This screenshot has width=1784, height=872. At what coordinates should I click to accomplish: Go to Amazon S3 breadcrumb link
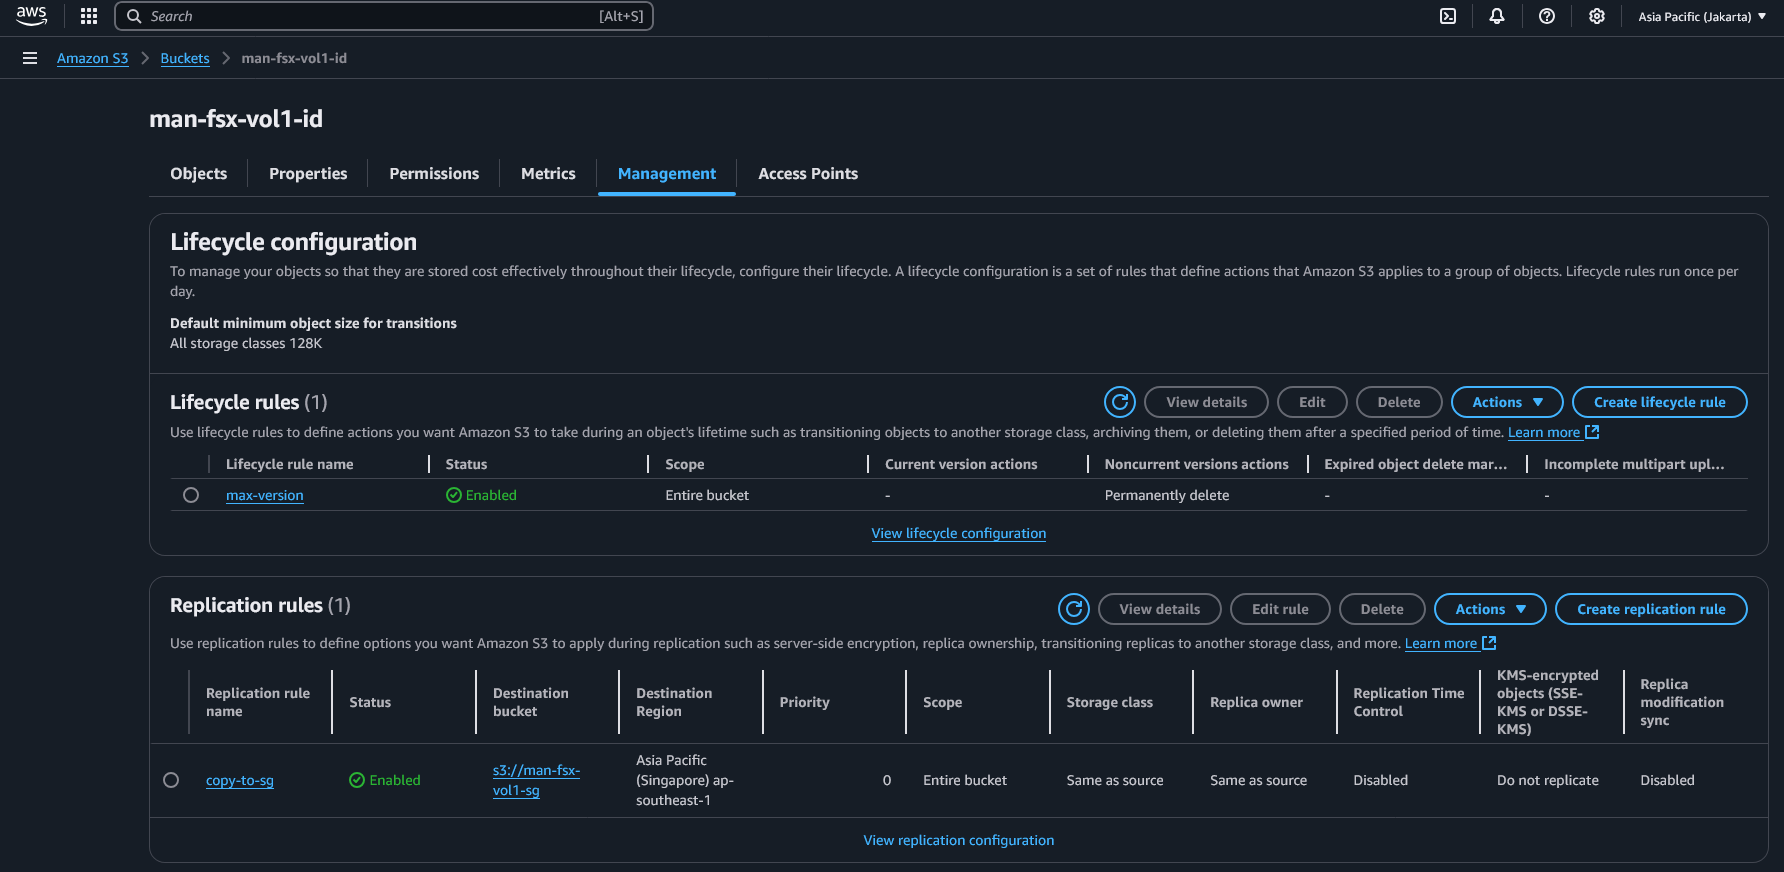pyautogui.click(x=93, y=58)
